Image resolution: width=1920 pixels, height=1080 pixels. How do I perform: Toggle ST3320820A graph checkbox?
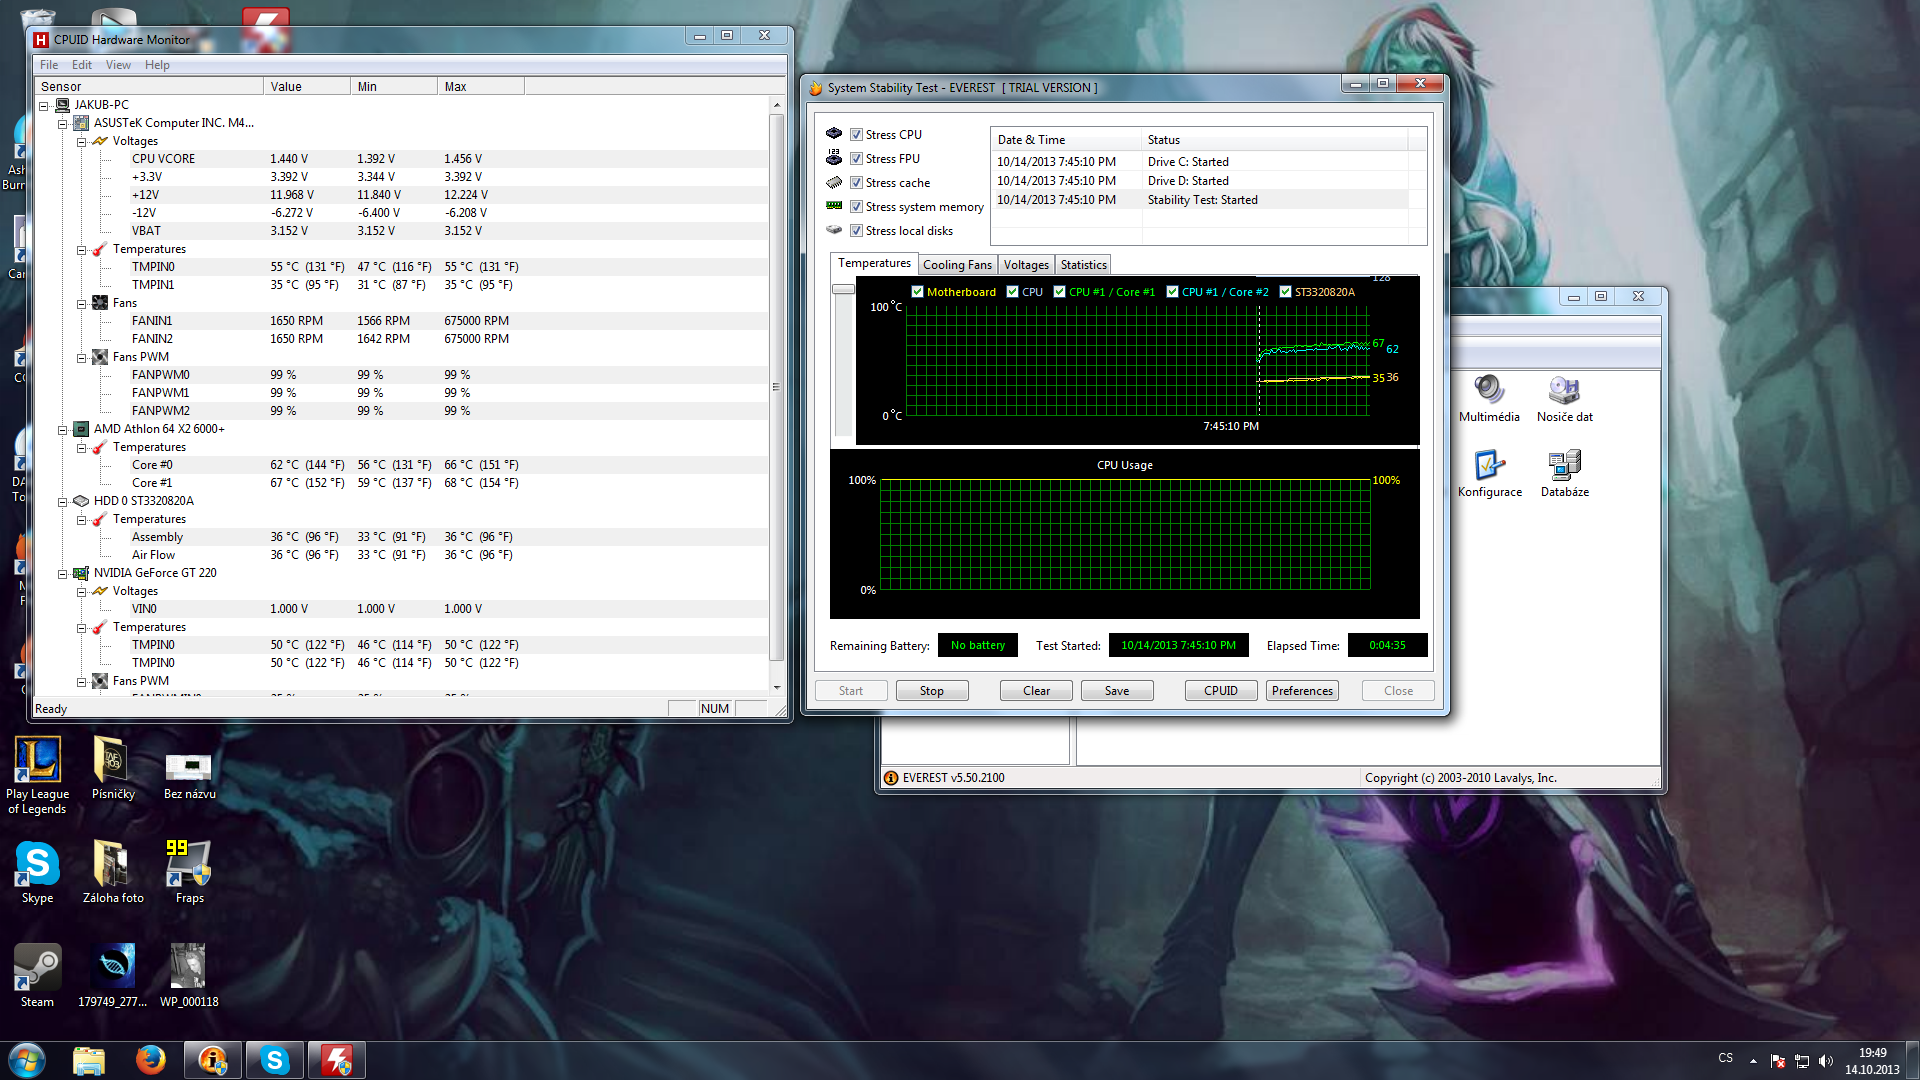[1285, 292]
